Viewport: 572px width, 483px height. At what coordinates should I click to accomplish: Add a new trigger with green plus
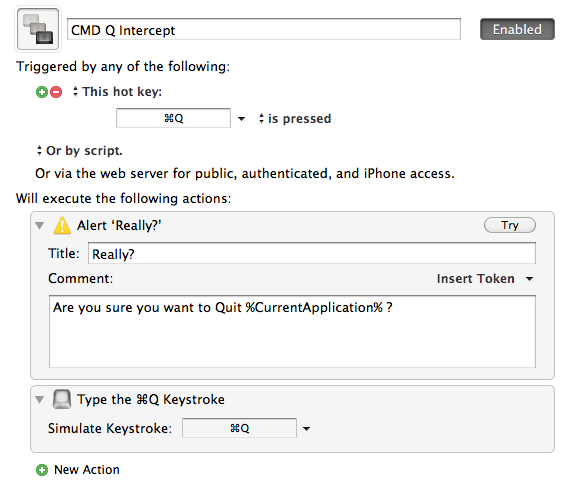click(x=42, y=92)
